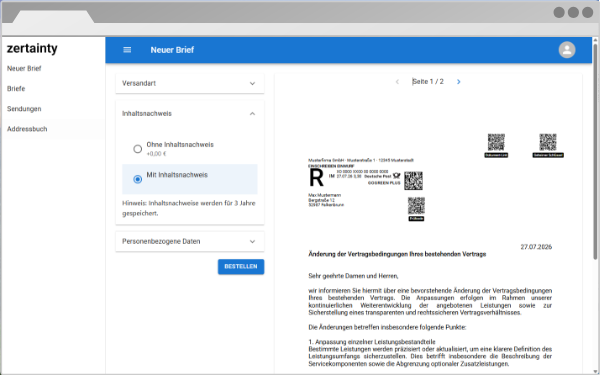Click the date "27.07.2026" in letter
This screenshot has height=375, width=600.
click(x=536, y=247)
